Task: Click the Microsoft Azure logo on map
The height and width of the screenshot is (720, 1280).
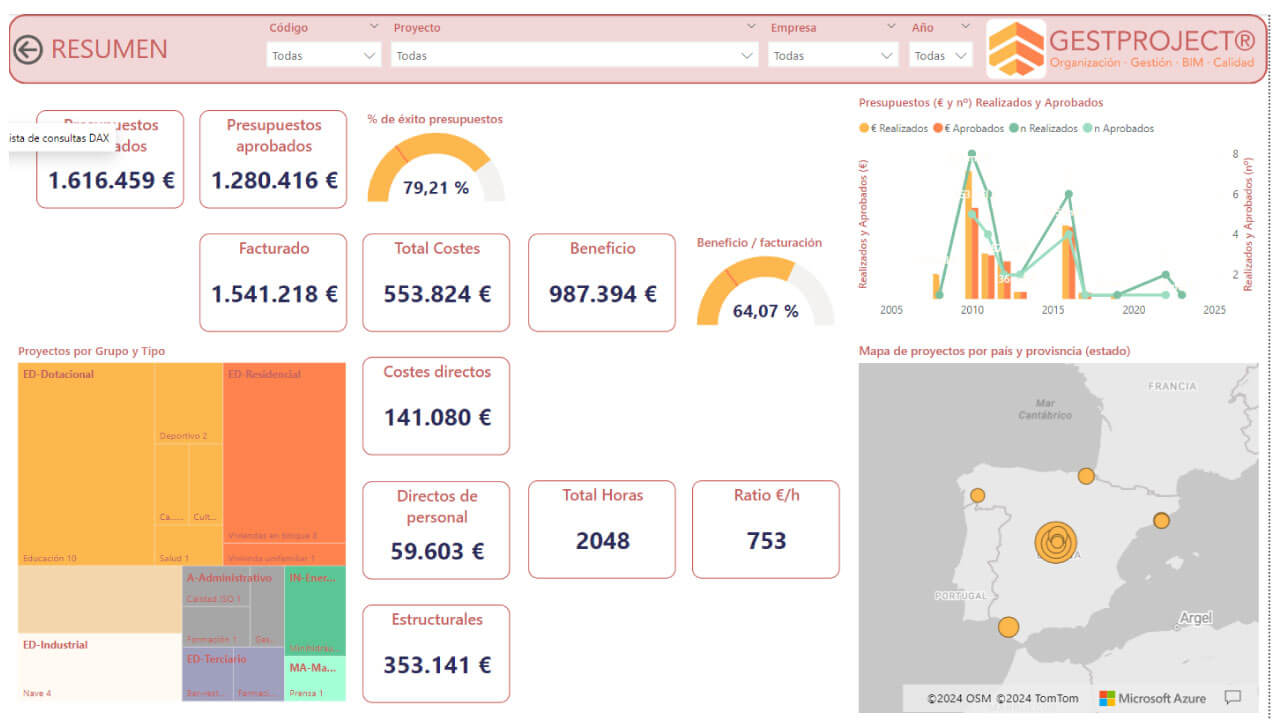Action: click(1152, 698)
